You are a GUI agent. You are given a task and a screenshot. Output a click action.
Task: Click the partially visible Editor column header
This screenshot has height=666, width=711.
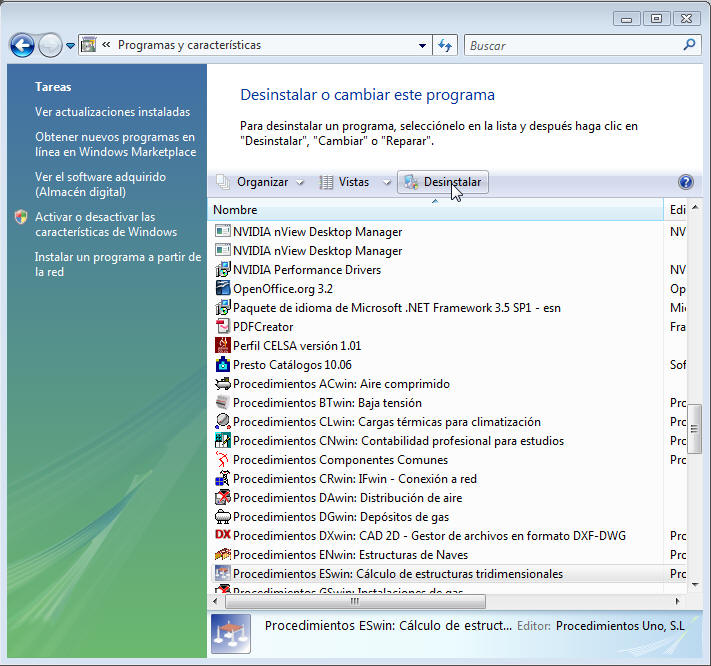click(x=677, y=210)
